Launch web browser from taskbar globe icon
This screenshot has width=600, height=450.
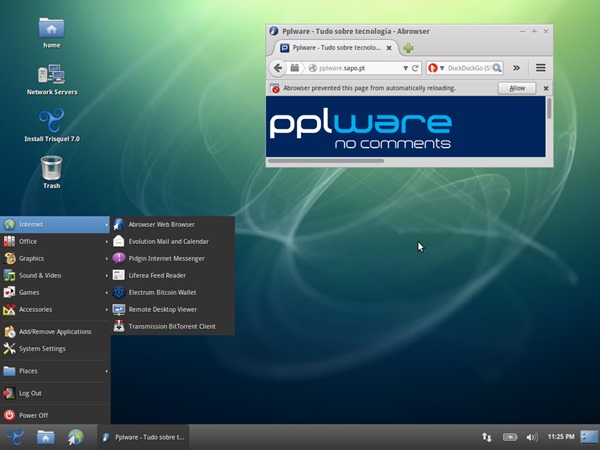(76, 437)
